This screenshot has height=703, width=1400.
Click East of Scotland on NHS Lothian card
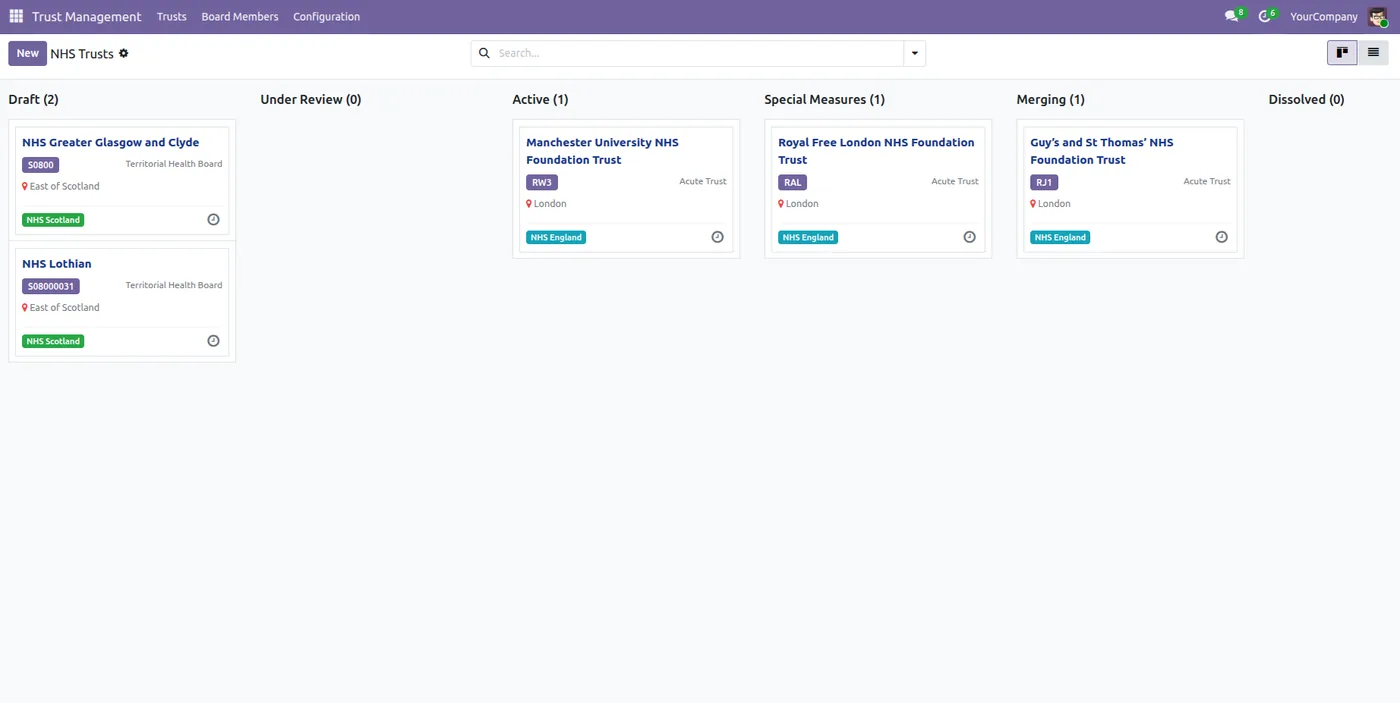65,307
